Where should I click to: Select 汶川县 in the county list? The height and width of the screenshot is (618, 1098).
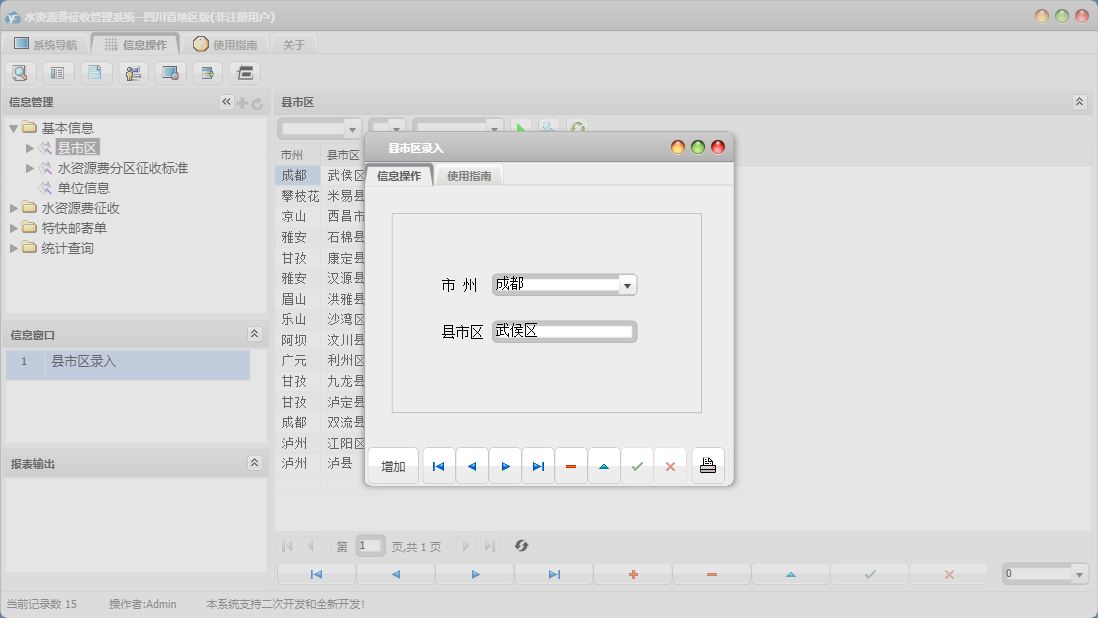pos(345,340)
